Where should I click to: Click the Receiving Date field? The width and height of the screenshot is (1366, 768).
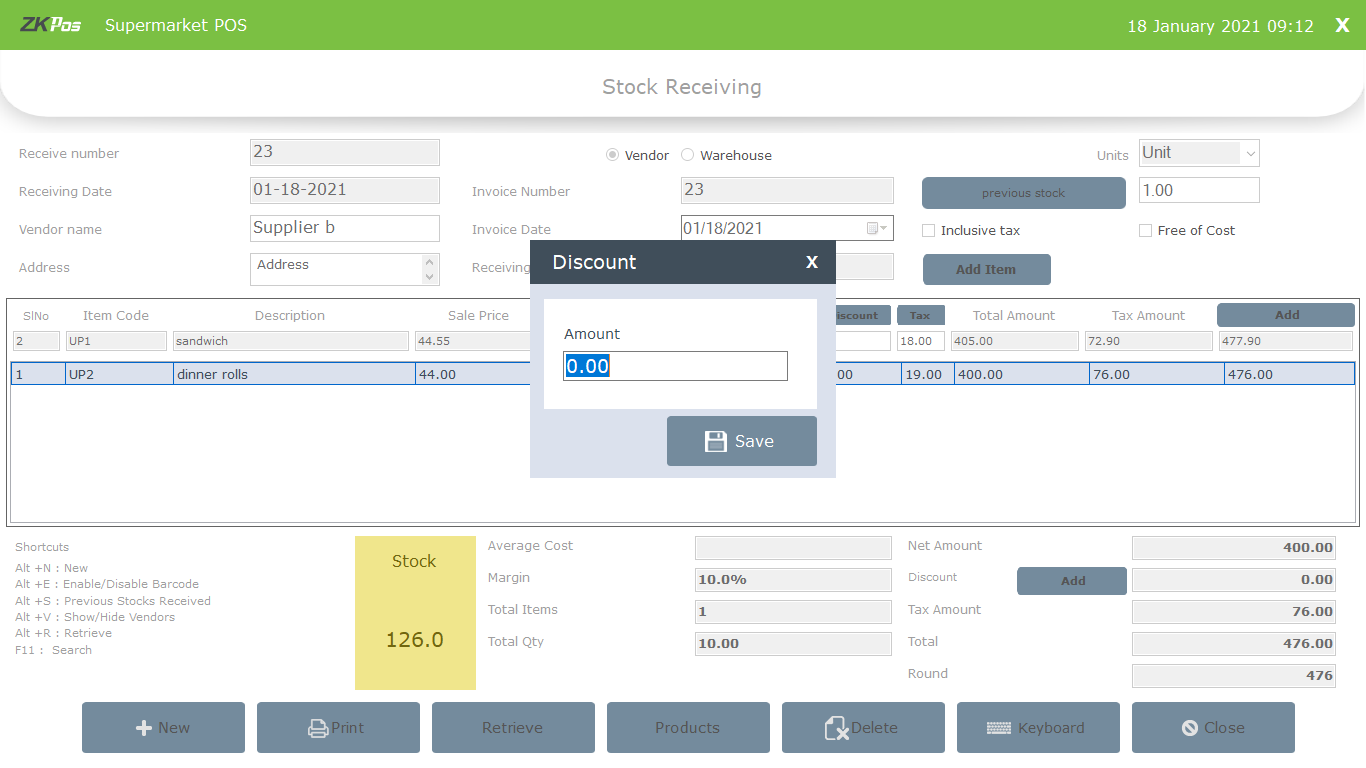coord(345,190)
